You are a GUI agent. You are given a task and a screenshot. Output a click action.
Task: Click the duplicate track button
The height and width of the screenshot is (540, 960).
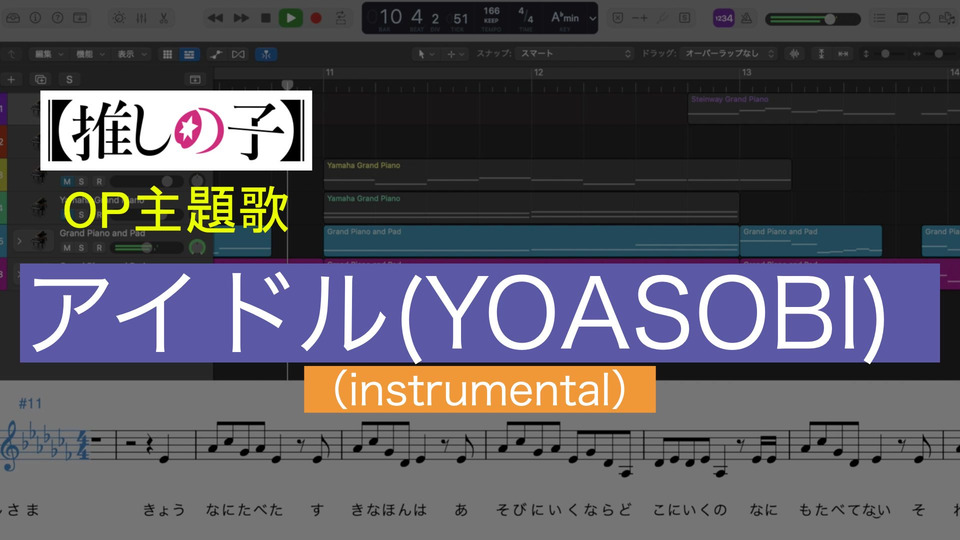coord(40,79)
